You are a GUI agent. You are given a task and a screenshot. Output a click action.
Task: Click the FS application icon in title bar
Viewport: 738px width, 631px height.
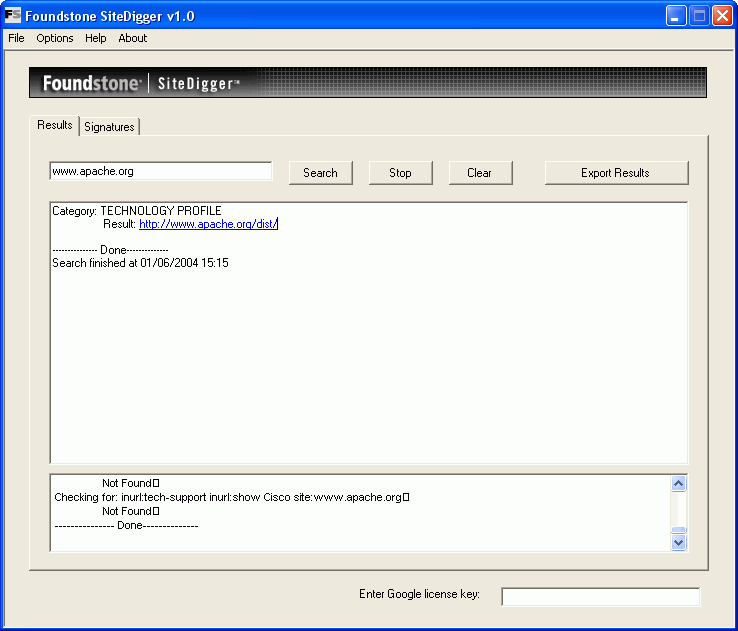(12, 15)
